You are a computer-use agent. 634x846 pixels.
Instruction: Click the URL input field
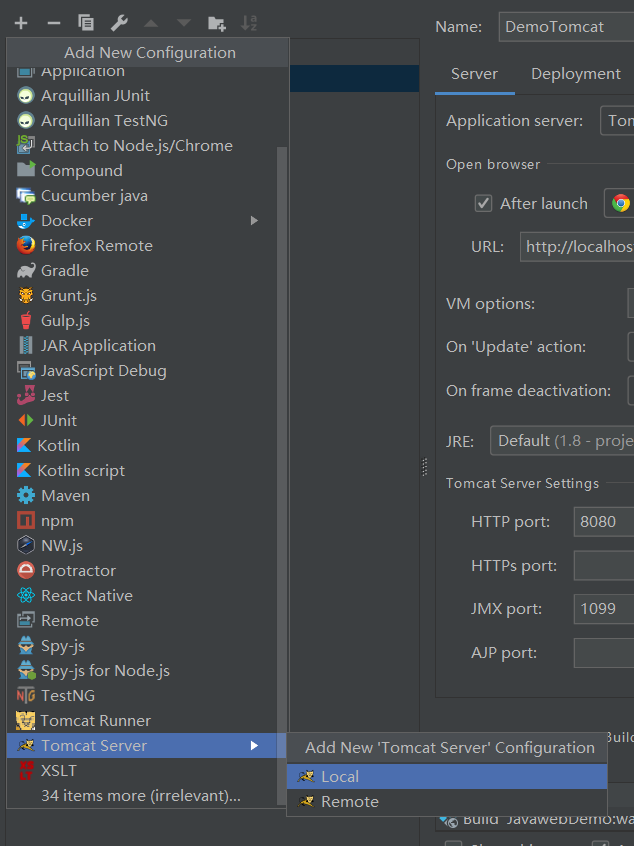click(577, 247)
